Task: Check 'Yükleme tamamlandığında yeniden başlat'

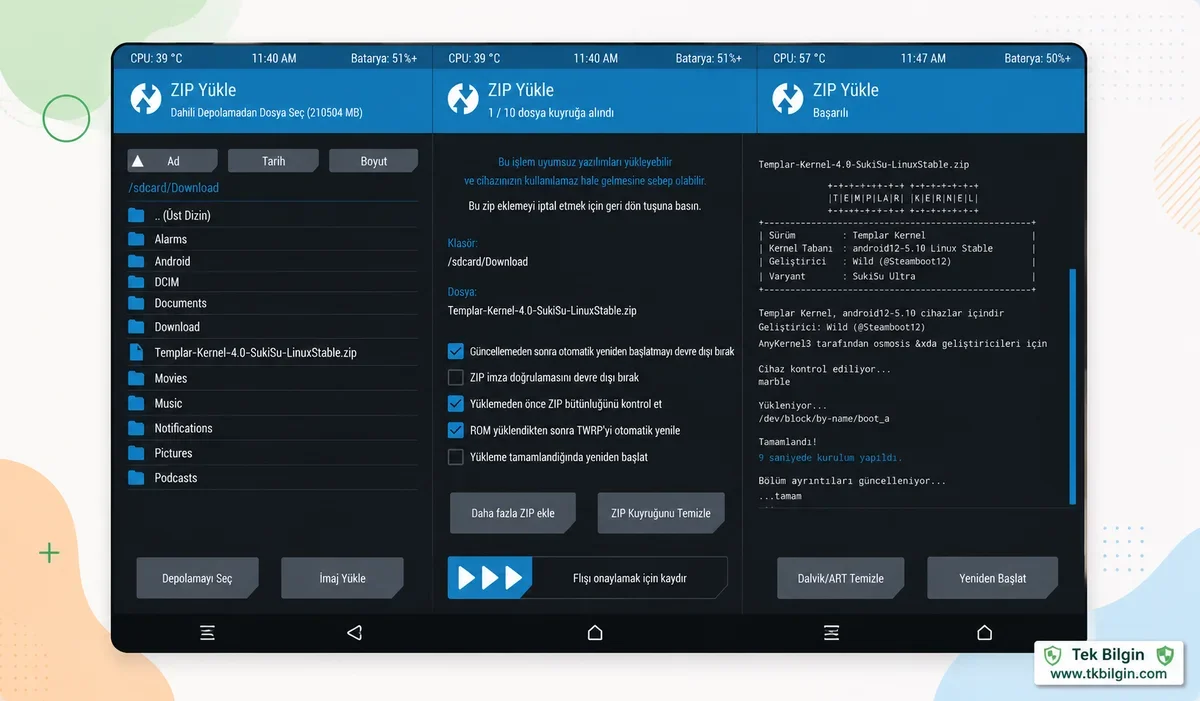Action: (x=455, y=457)
